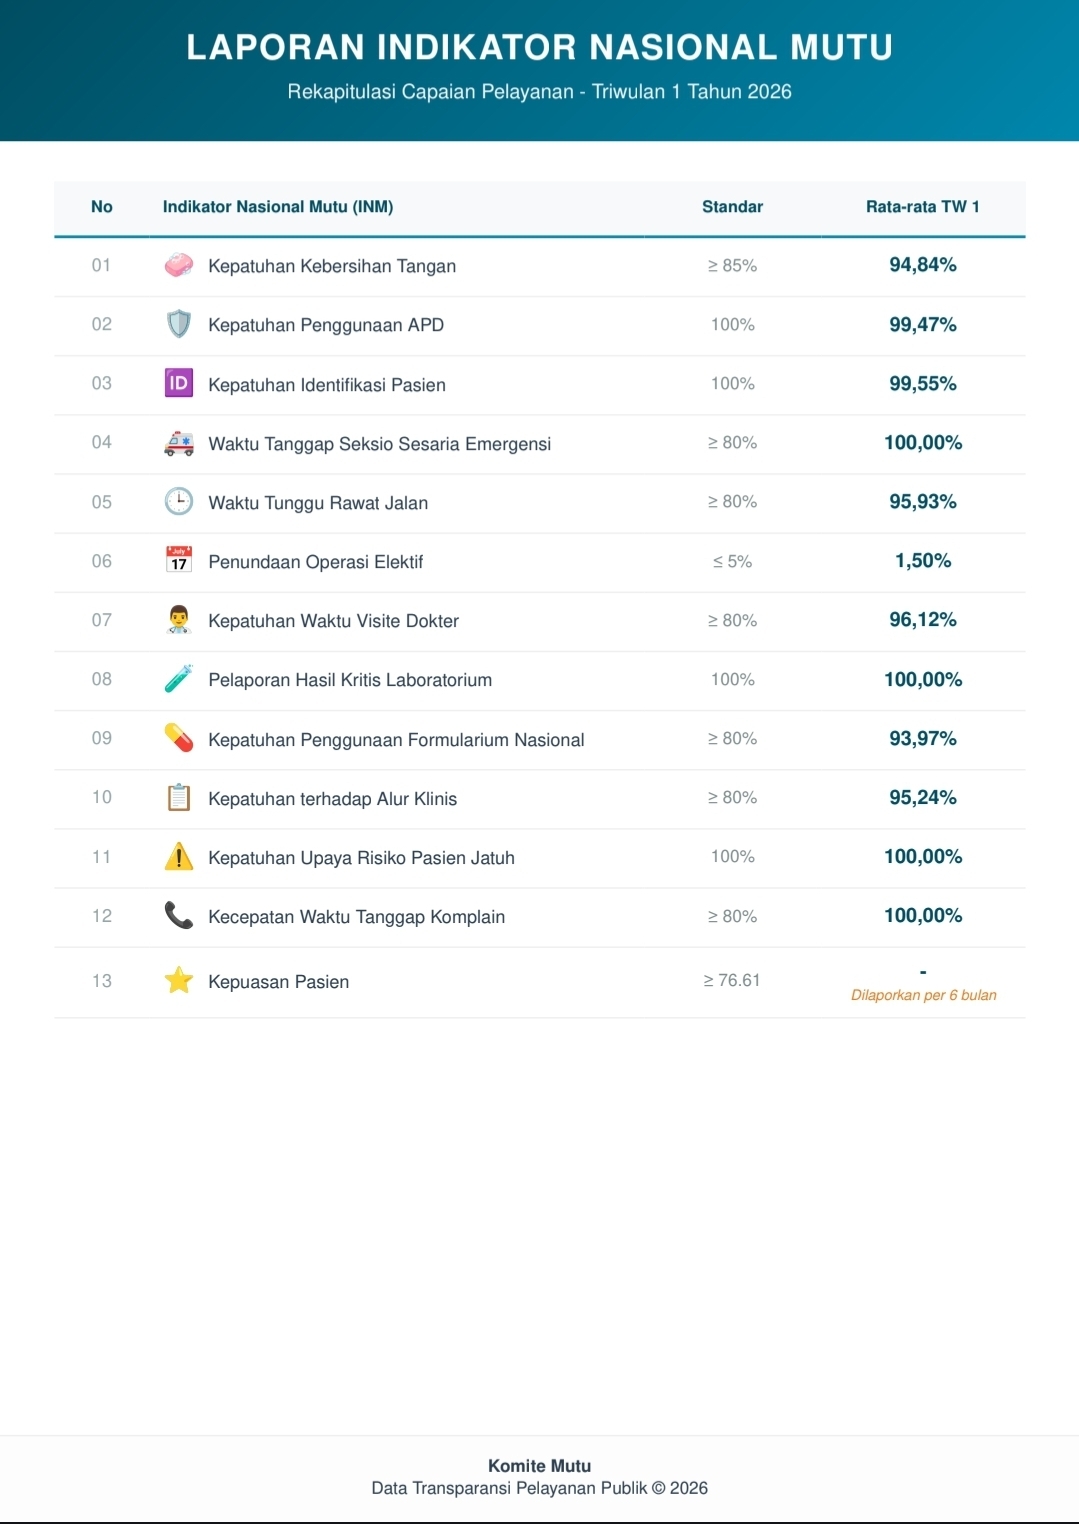
Task: Click the calendar icon for Penundaan Operasi Elektif
Action: pyautogui.click(x=179, y=560)
